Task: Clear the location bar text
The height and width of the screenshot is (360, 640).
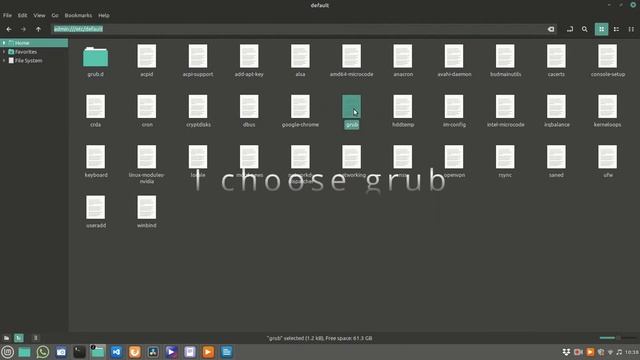Action: [551, 29]
